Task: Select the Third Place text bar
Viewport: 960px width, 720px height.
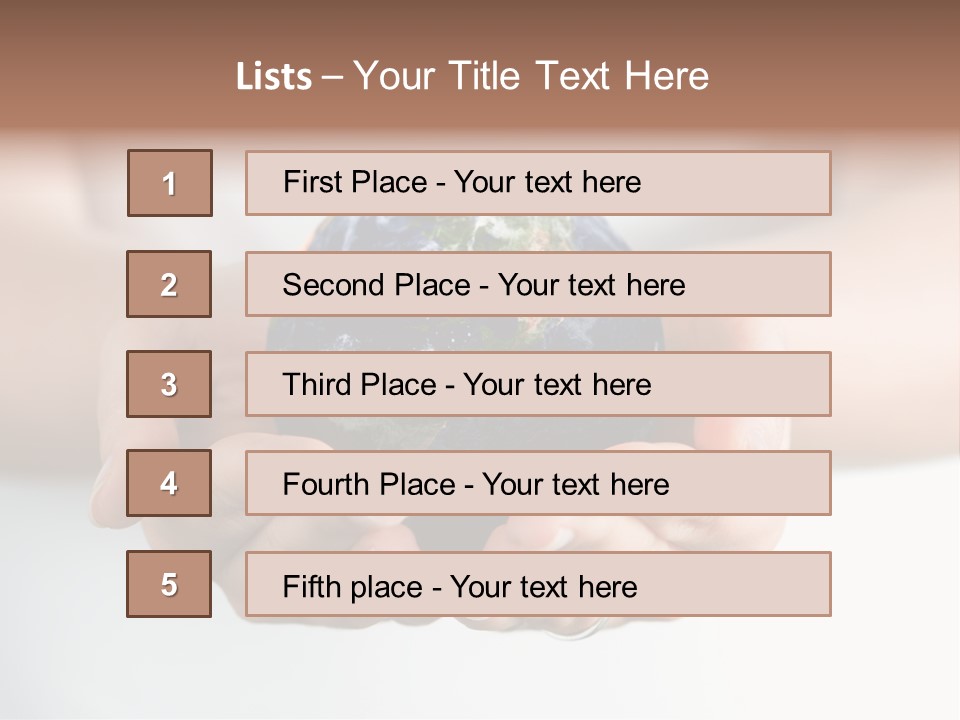Action: coord(538,384)
